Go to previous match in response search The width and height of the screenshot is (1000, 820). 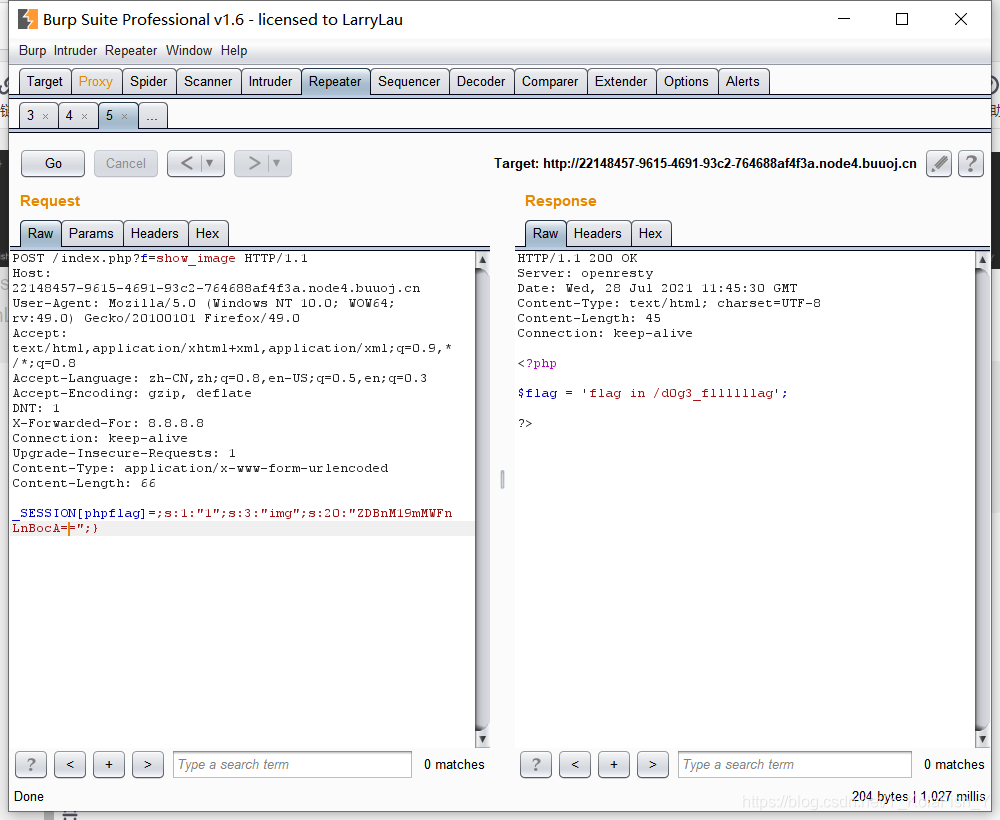point(575,765)
